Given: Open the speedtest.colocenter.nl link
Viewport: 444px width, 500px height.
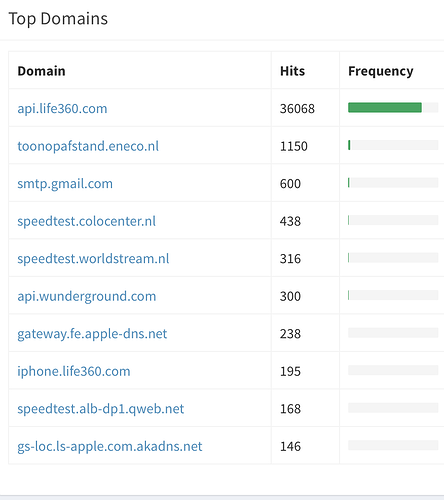Looking at the screenshot, I should [86, 221].
